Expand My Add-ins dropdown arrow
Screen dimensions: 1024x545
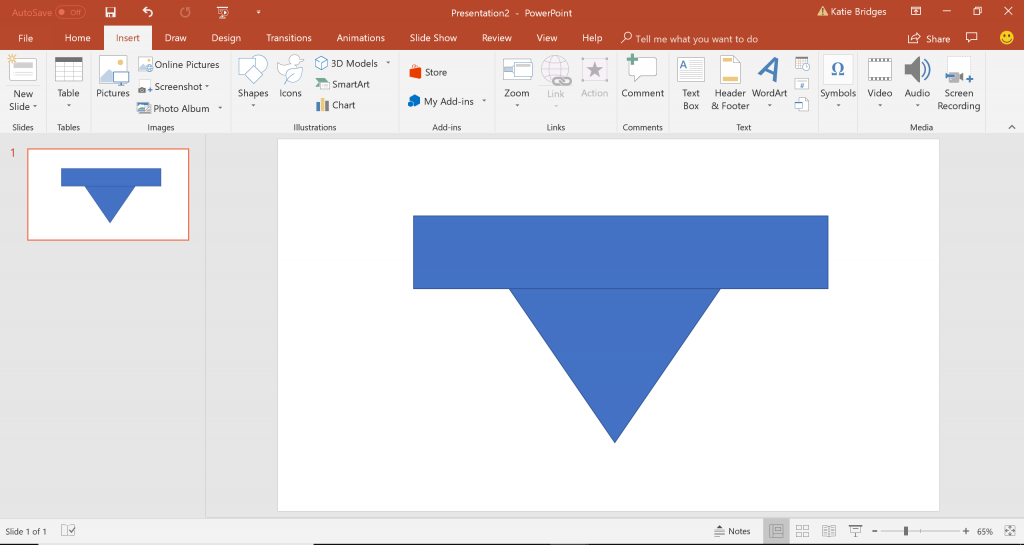(484, 101)
